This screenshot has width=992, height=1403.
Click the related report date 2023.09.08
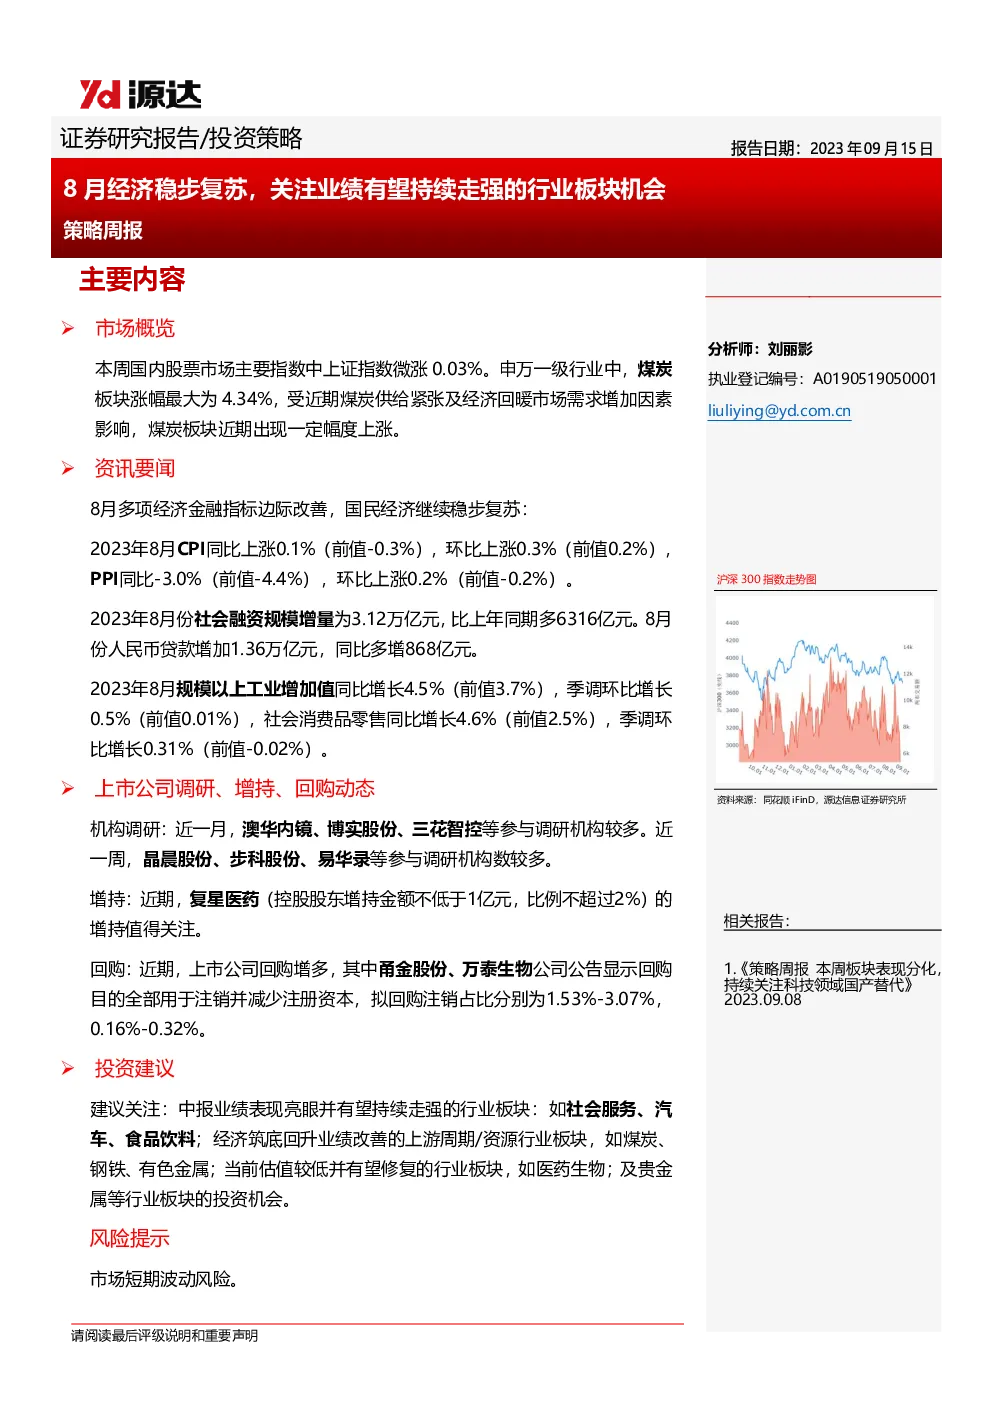763,1000
